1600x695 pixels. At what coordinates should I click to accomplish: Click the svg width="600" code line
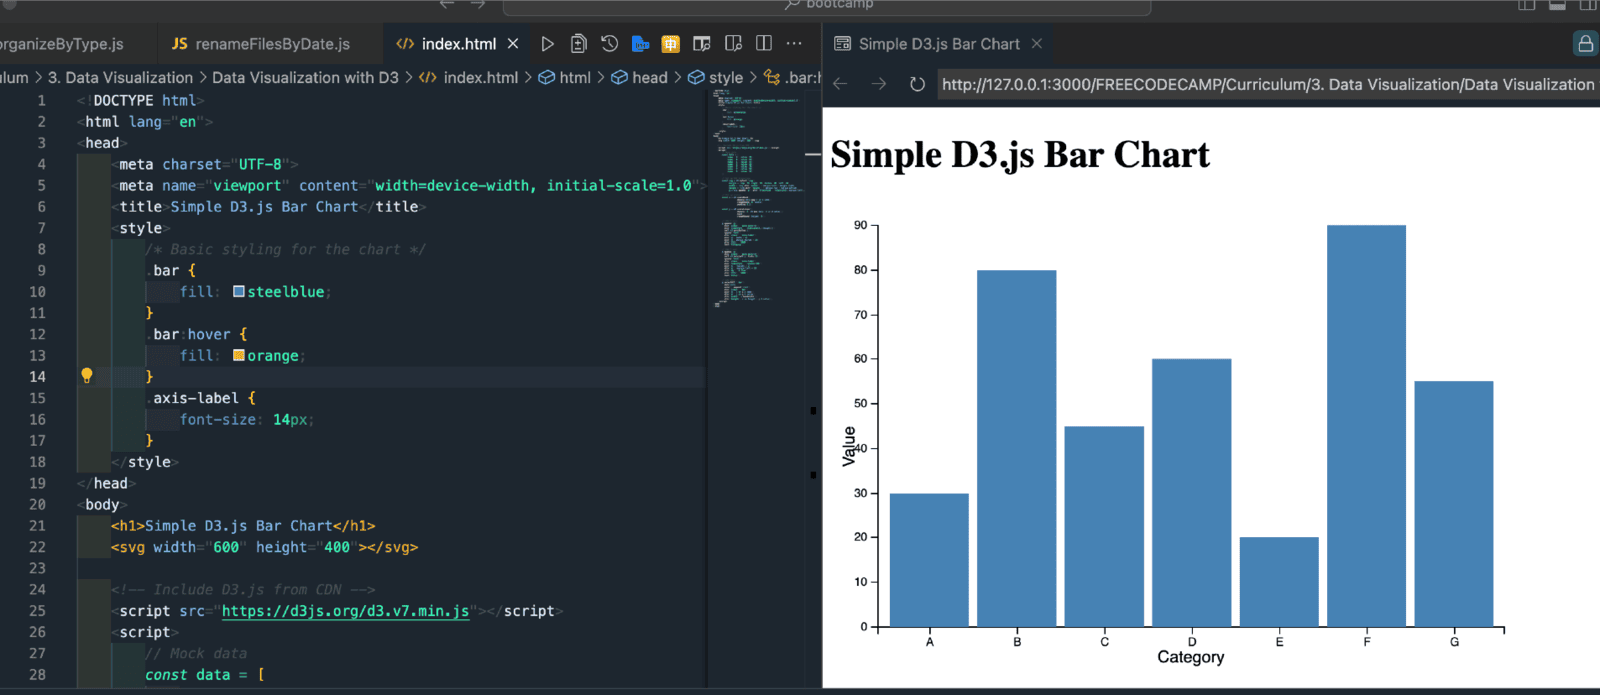point(264,547)
